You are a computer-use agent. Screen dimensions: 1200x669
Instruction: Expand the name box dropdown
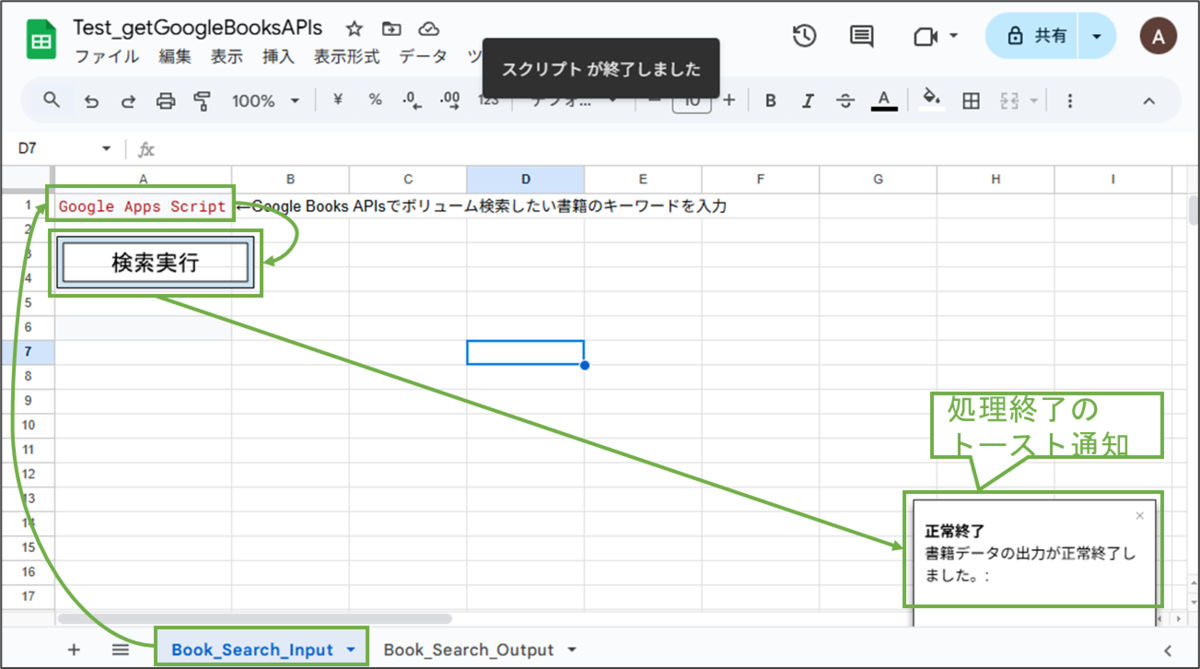click(x=106, y=149)
